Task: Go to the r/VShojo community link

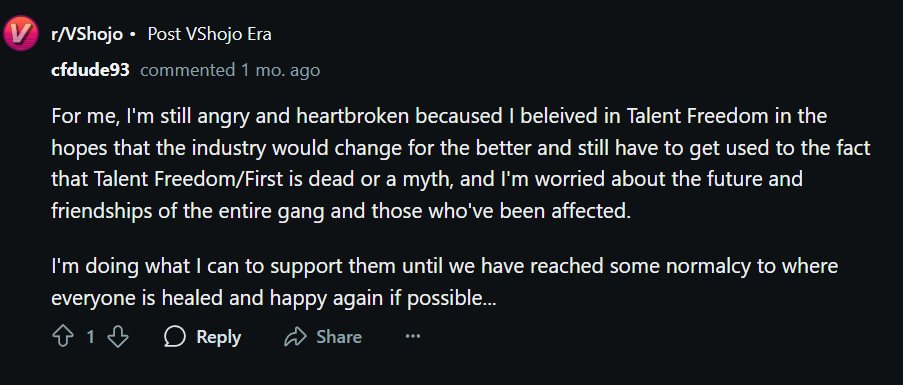Action: tap(86, 35)
